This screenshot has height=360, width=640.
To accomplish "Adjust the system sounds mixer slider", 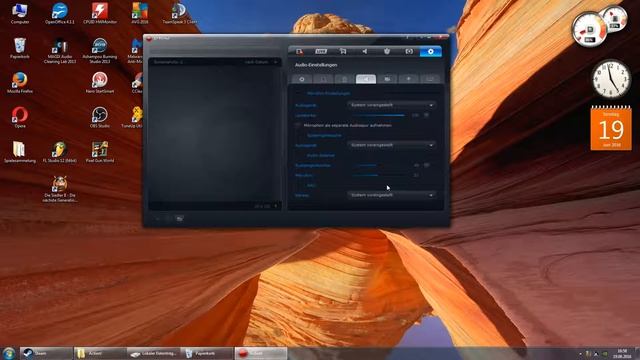I will [380, 165].
